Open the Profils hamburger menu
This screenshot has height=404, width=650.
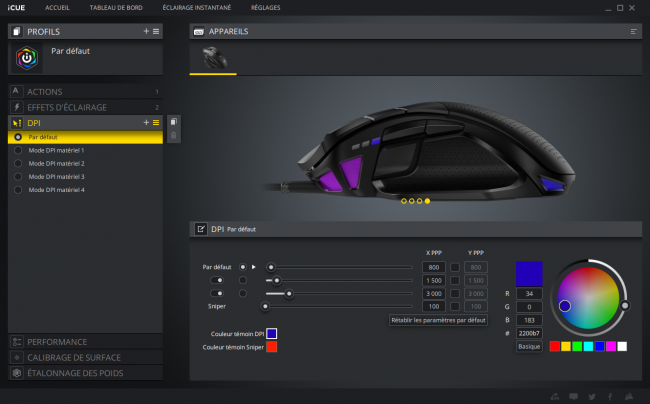tap(156, 31)
